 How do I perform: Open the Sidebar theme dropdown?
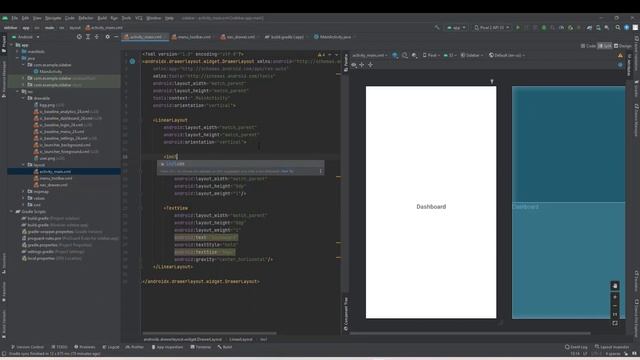pos(472,55)
